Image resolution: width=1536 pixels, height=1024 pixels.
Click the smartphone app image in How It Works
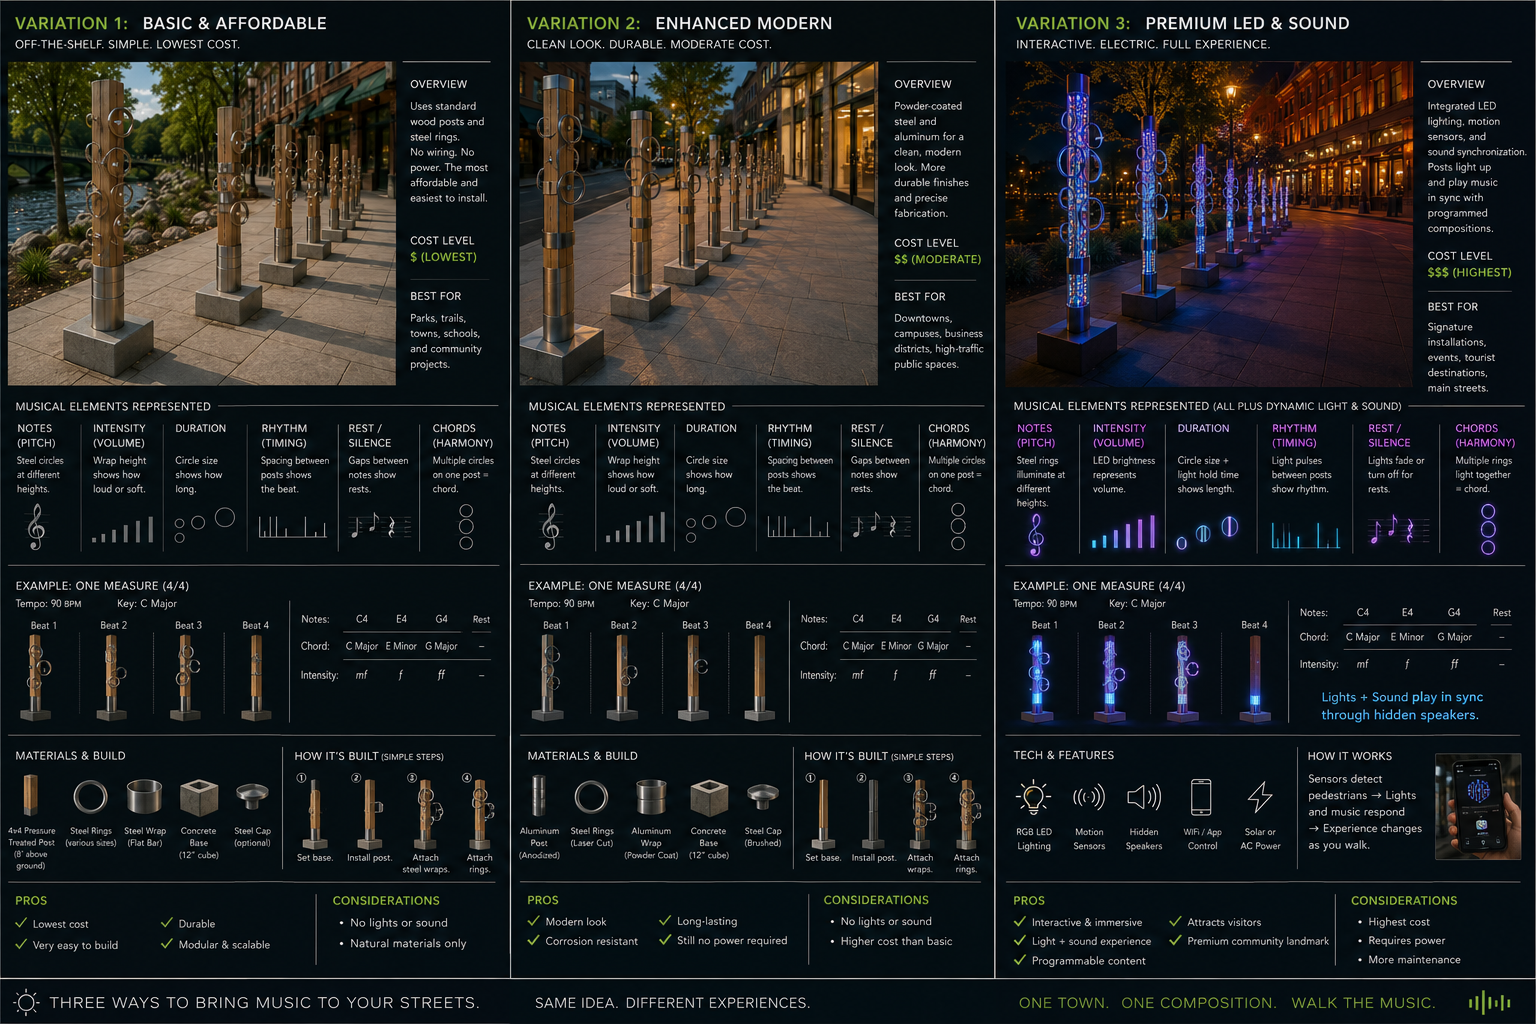tap(1478, 807)
